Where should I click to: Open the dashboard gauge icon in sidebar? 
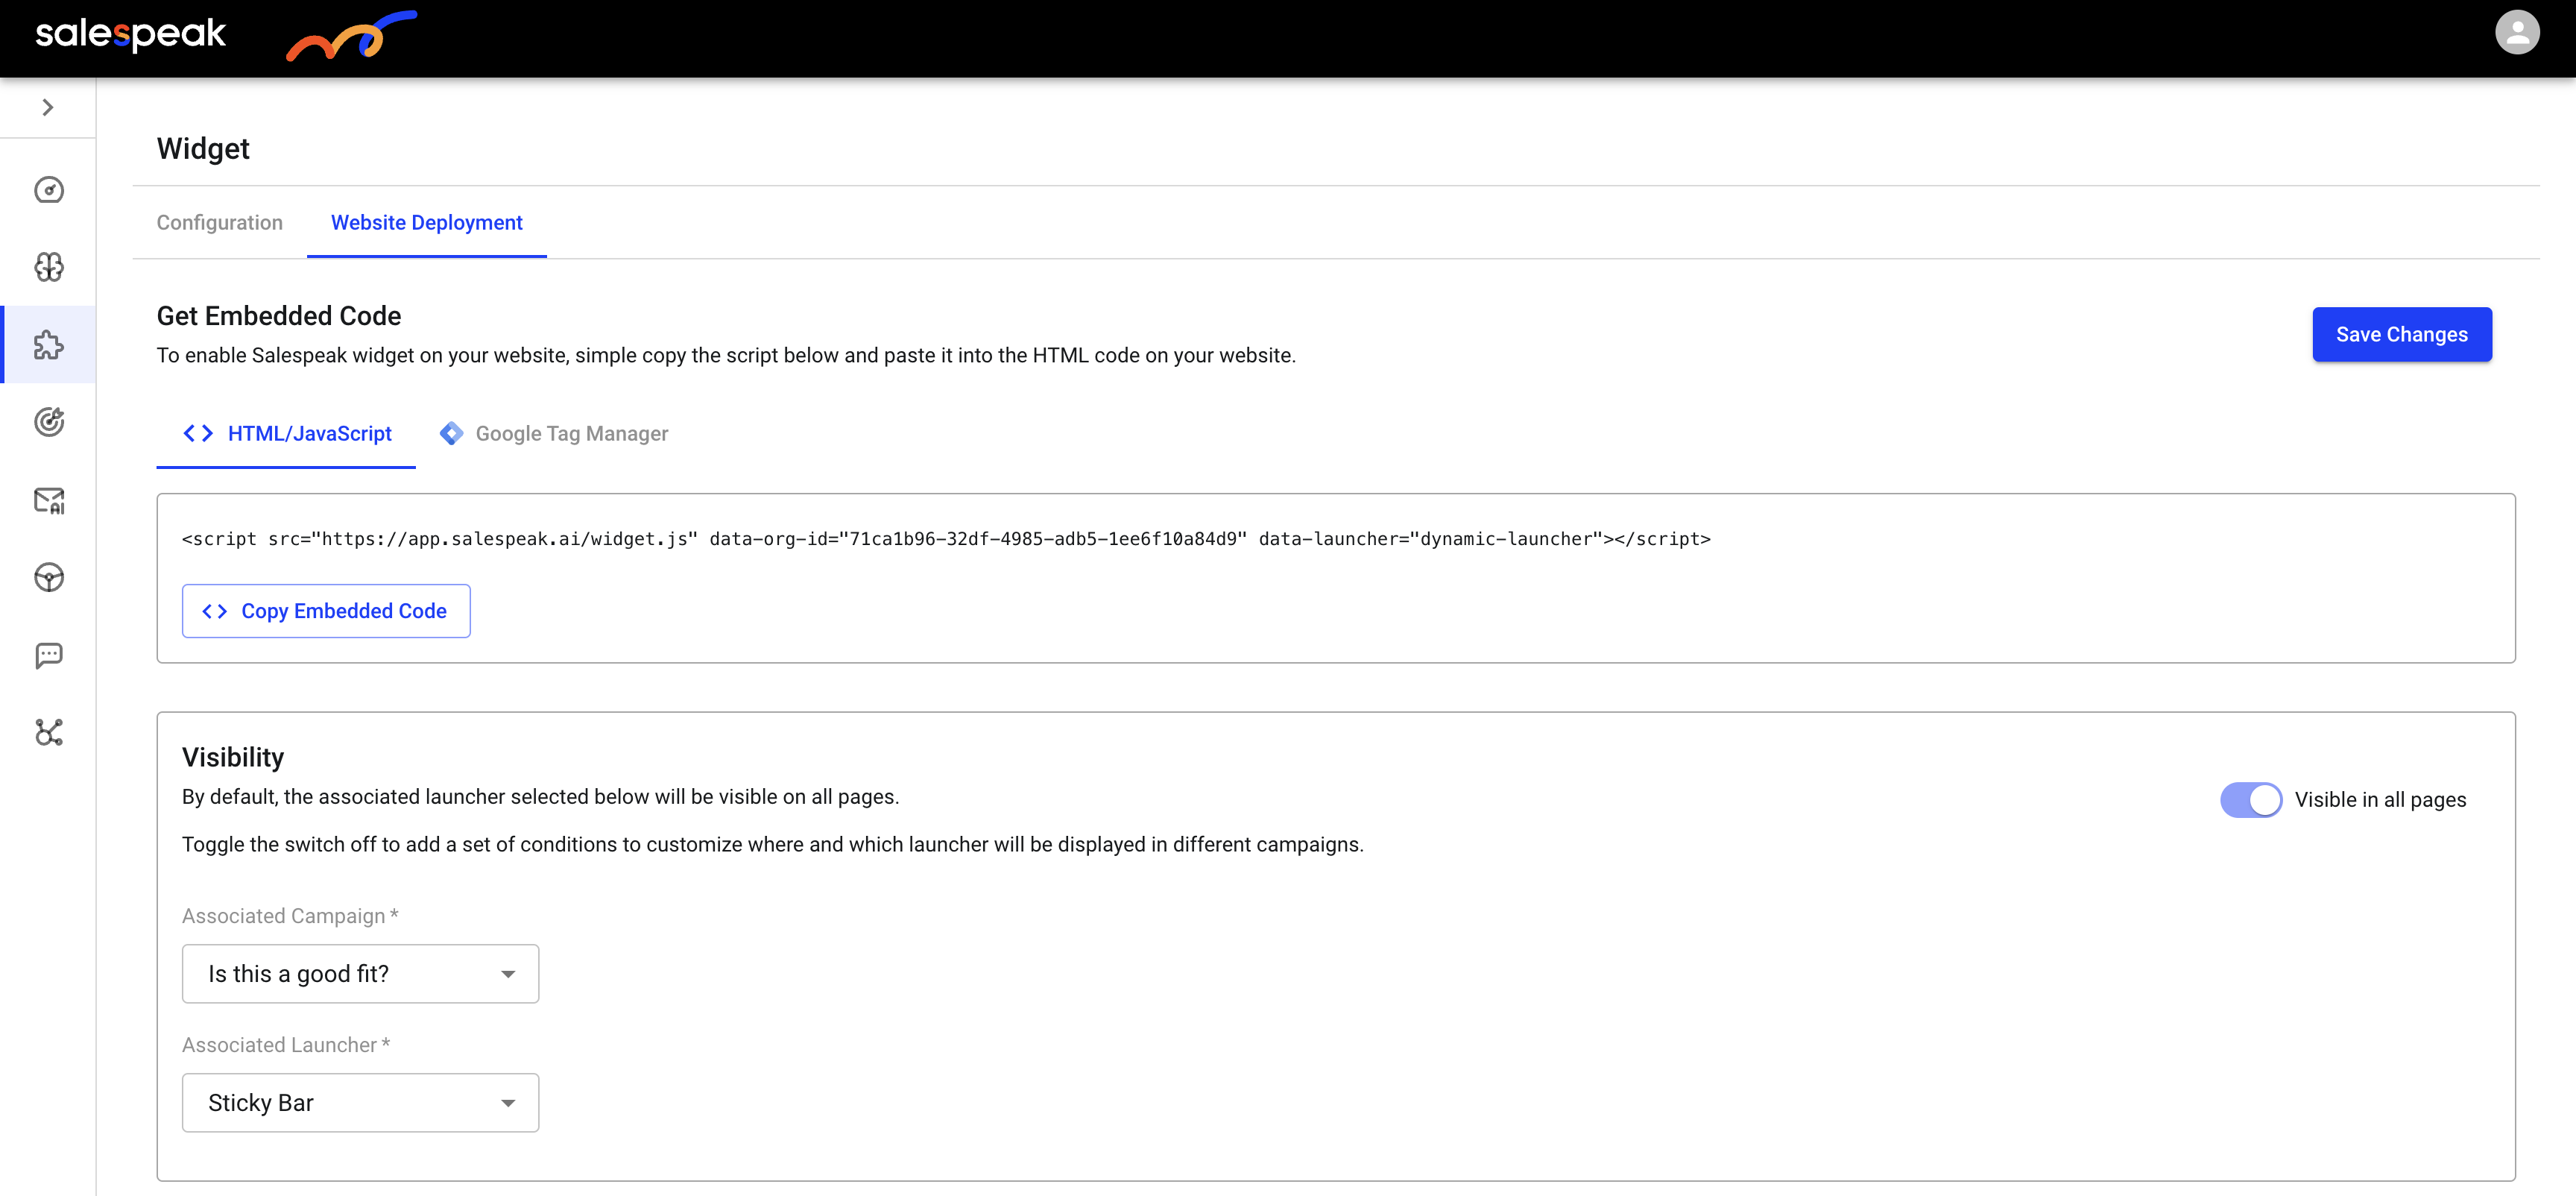click(x=49, y=190)
